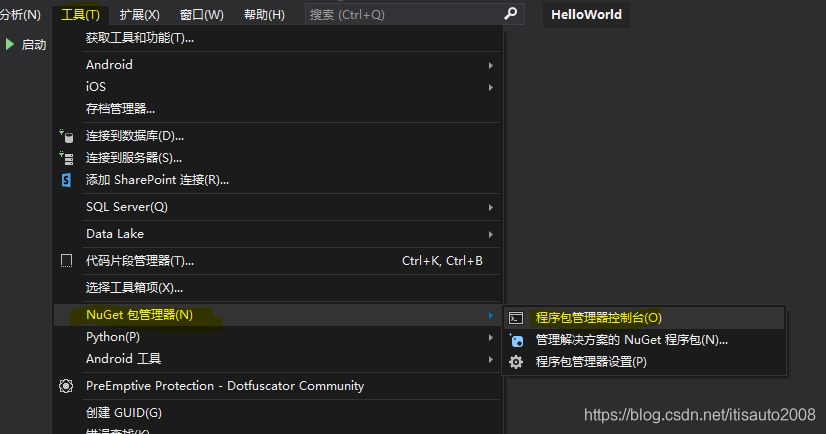The height and width of the screenshot is (434, 826).
Task: Click the green Start debugging play icon
Action: tap(9, 44)
